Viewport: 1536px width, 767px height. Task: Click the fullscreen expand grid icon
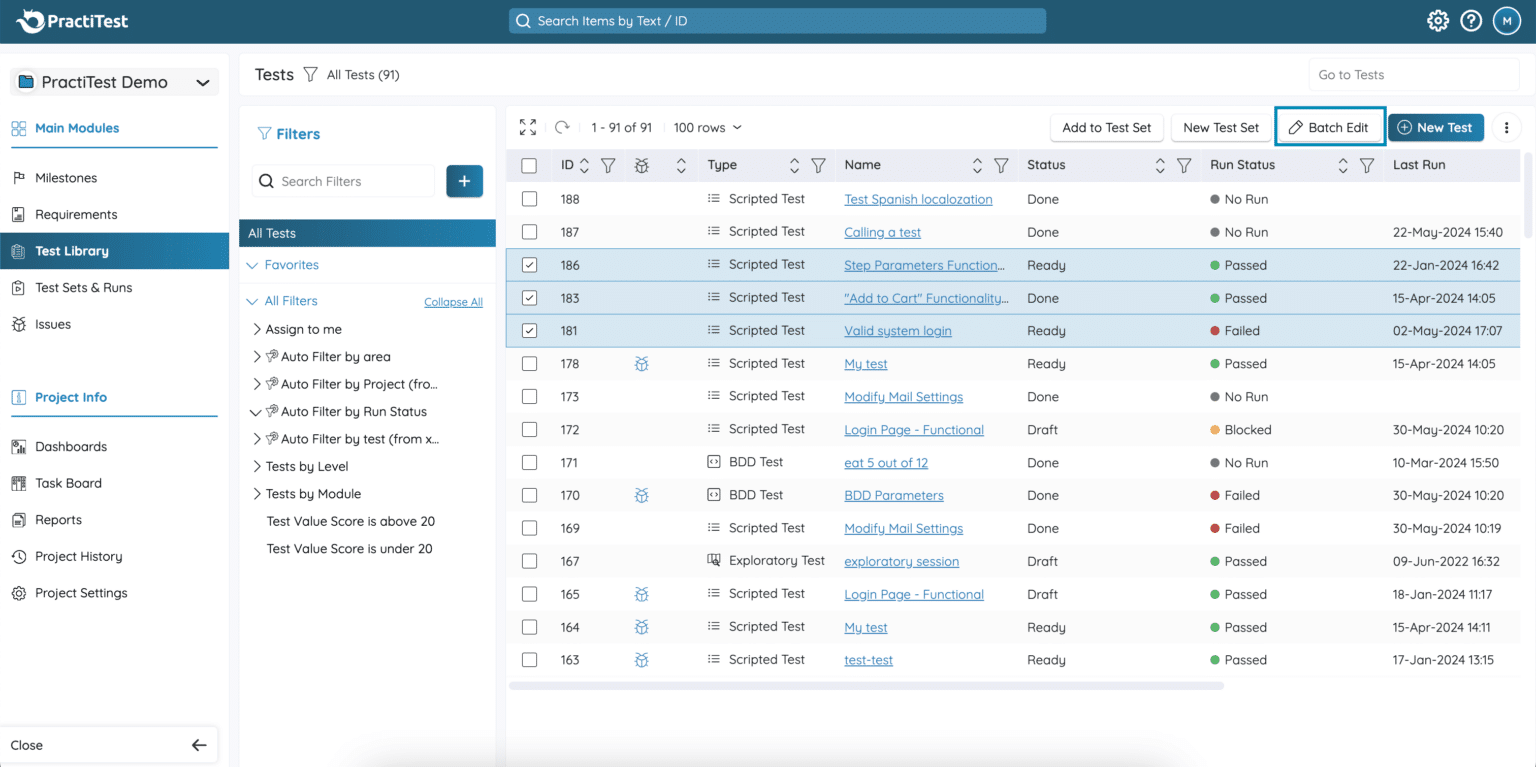528,128
